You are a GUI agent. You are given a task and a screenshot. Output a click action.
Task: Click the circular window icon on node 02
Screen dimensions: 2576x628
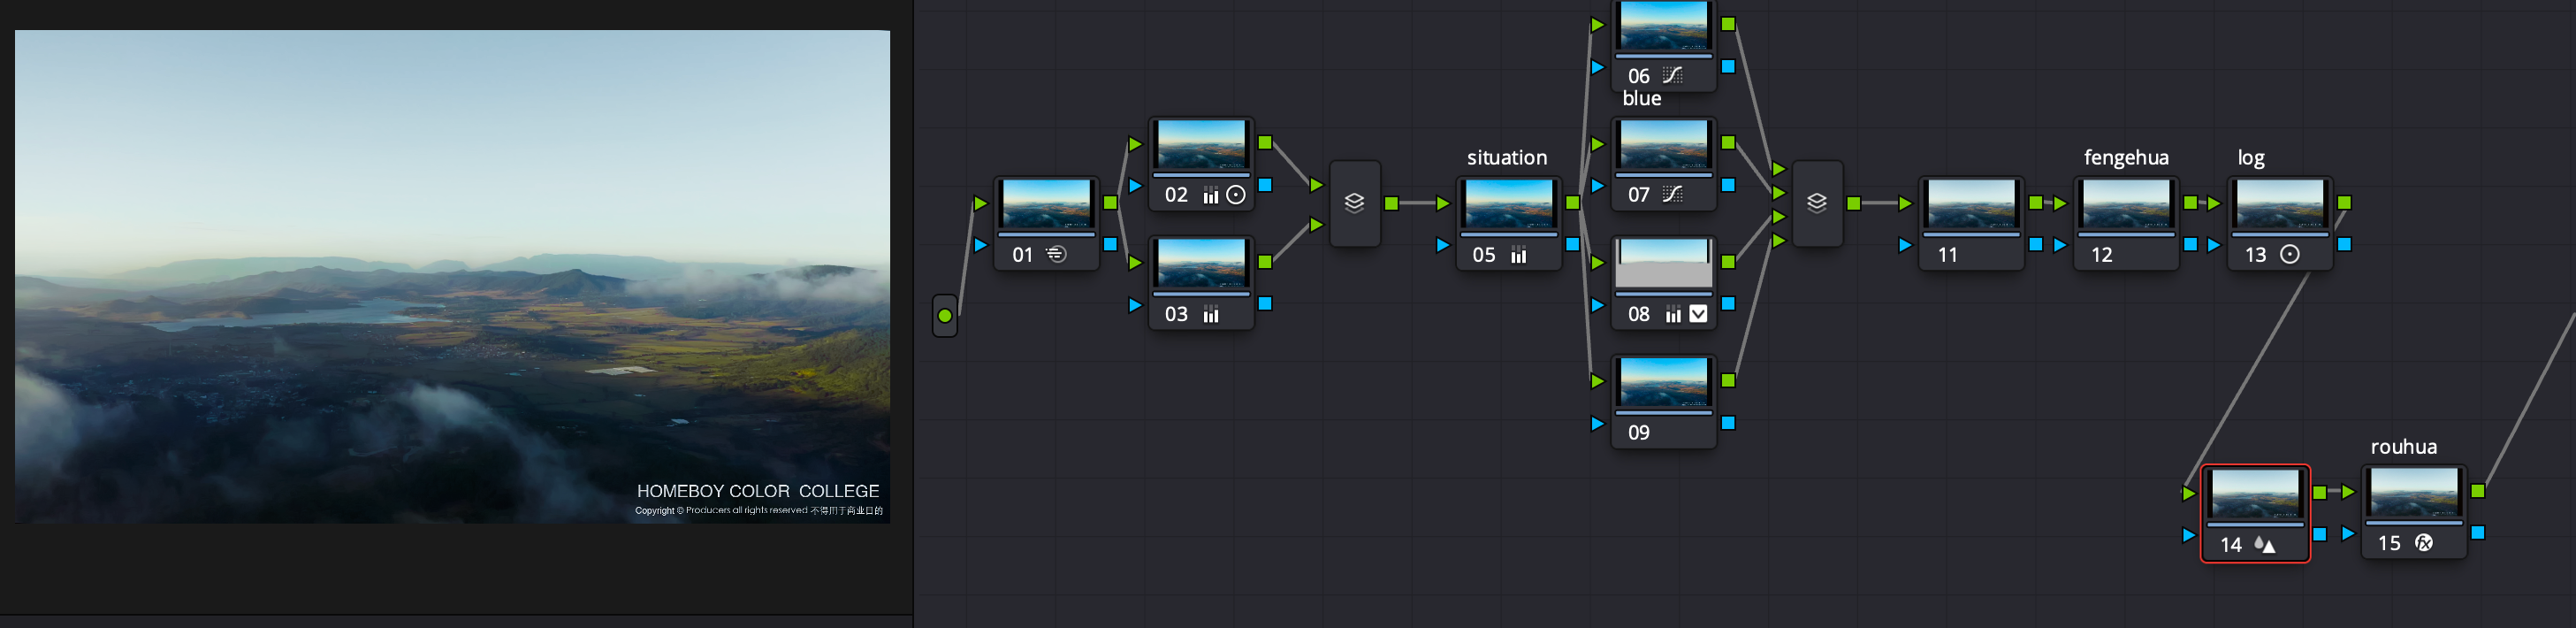click(1236, 195)
